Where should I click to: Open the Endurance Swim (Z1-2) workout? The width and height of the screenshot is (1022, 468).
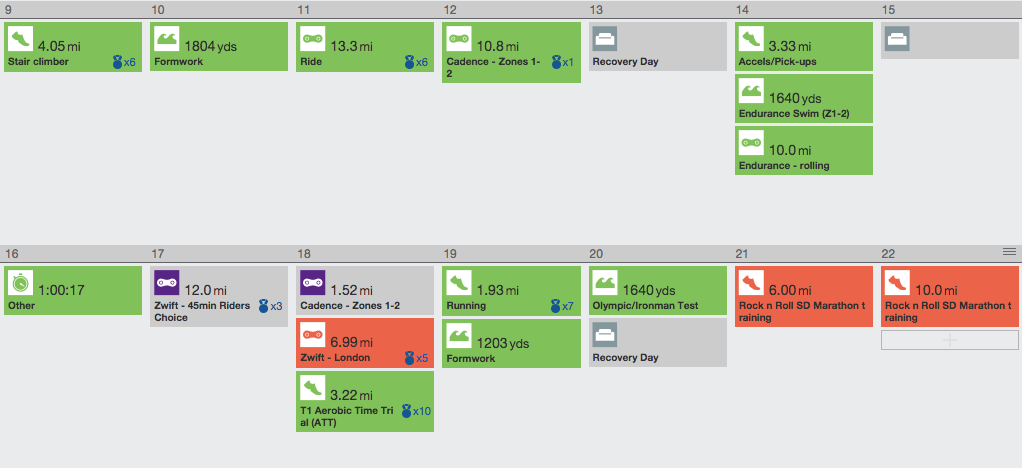pos(804,99)
